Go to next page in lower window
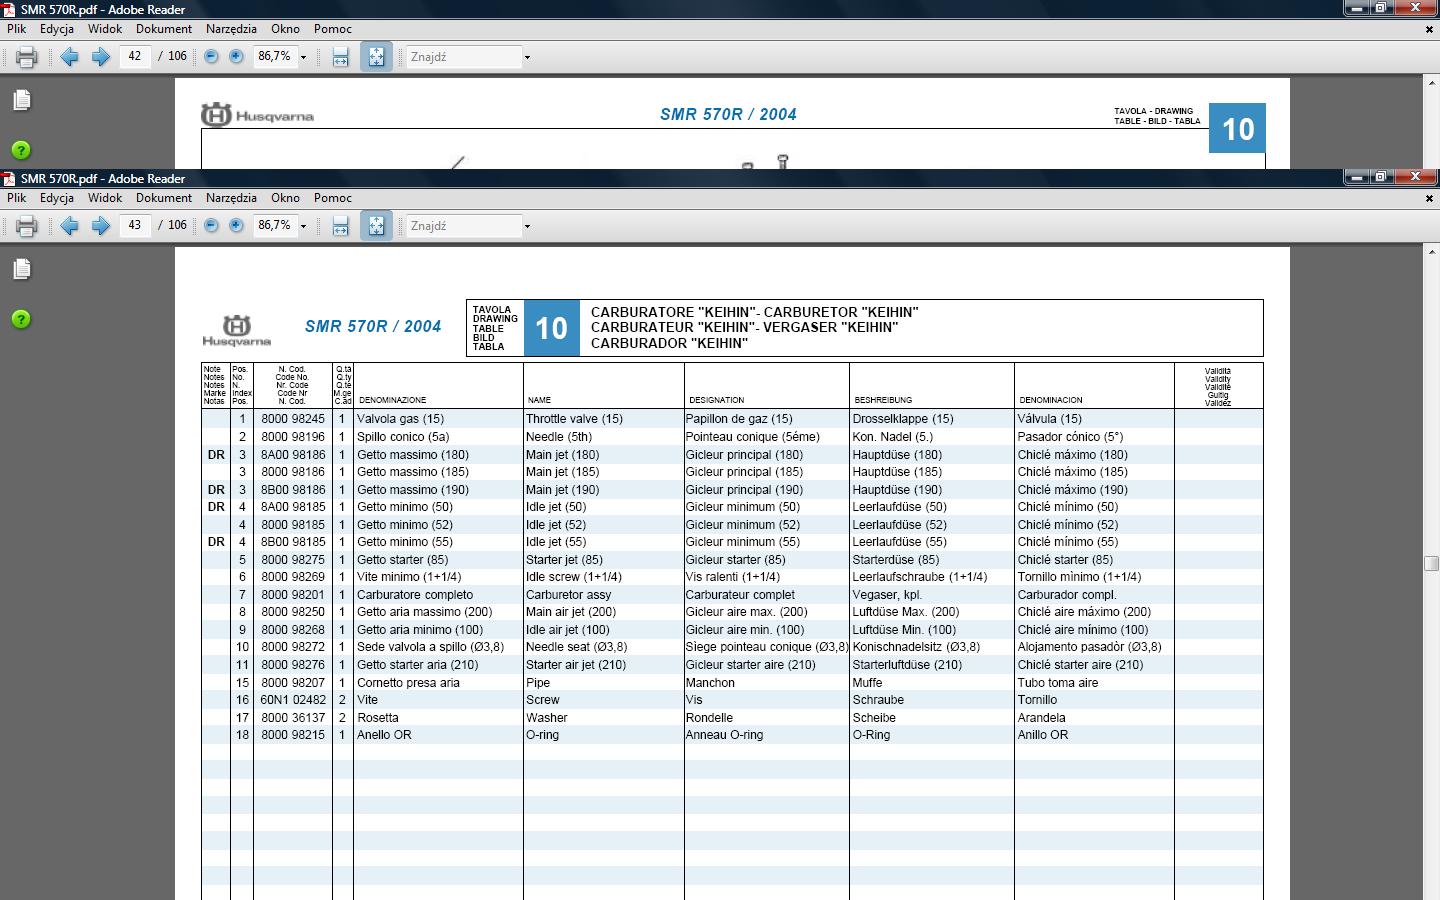Image resolution: width=1440 pixels, height=900 pixels. point(100,226)
